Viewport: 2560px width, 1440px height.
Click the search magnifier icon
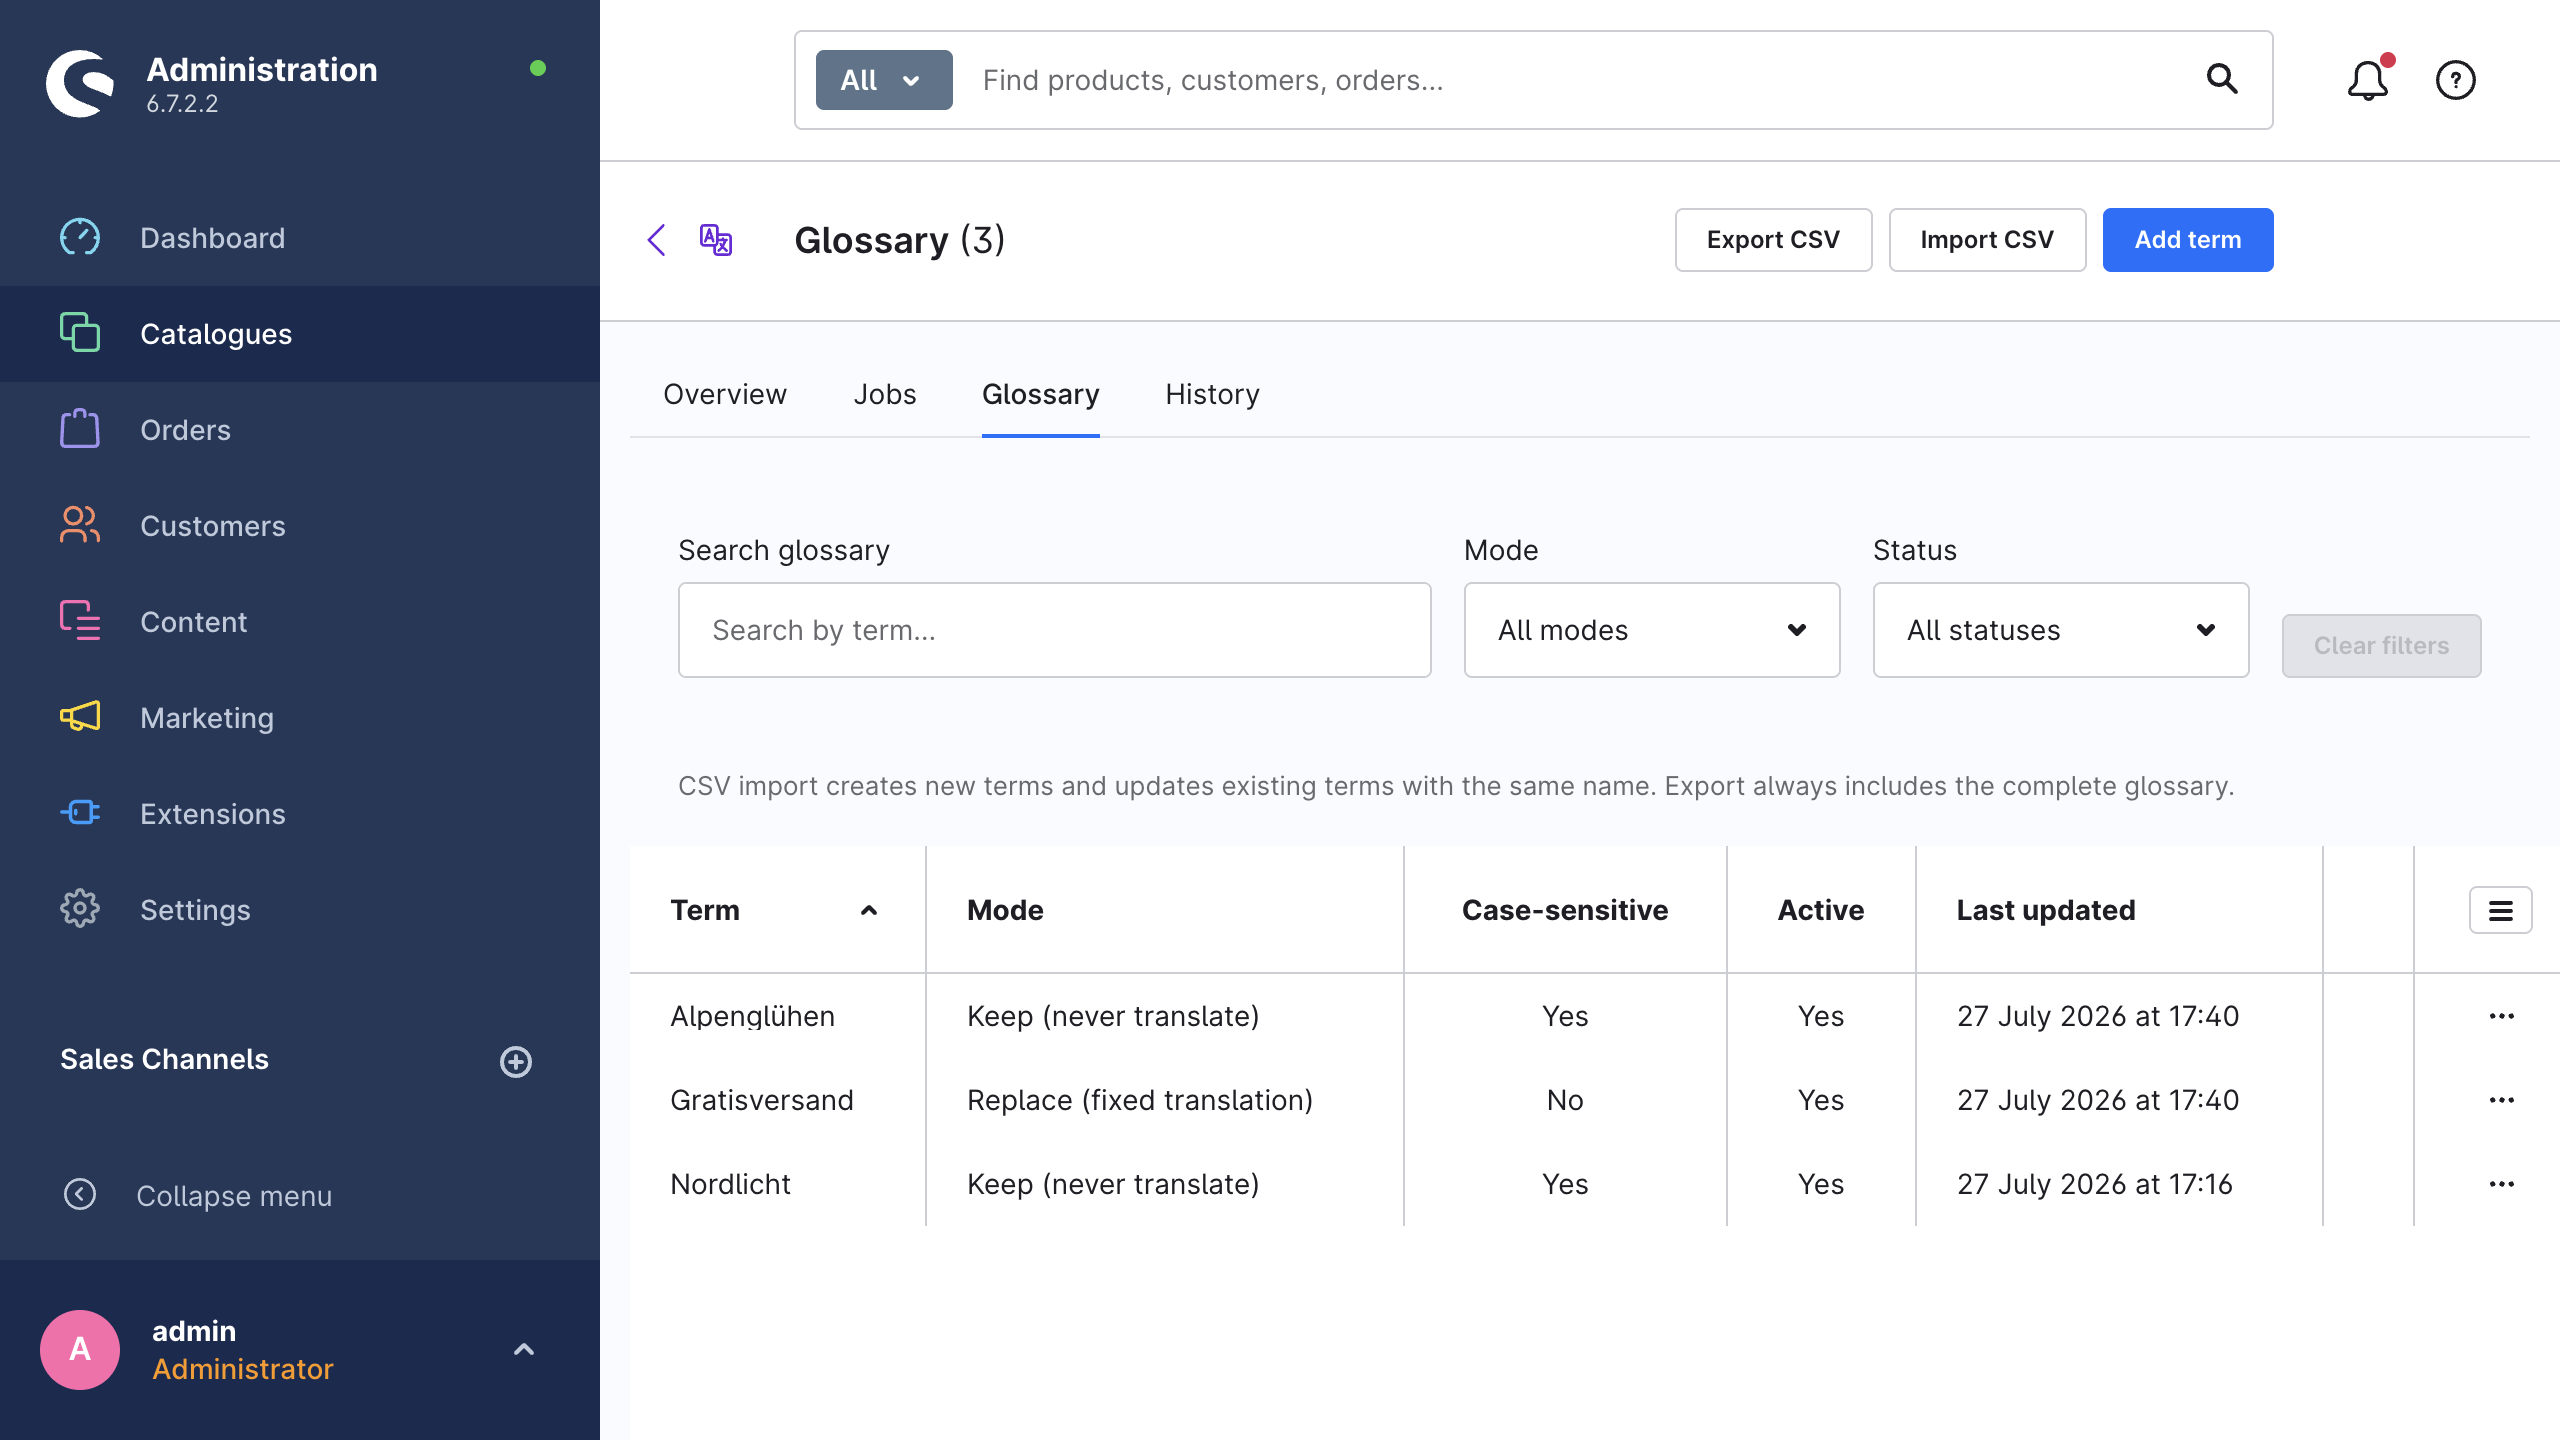(2221, 79)
